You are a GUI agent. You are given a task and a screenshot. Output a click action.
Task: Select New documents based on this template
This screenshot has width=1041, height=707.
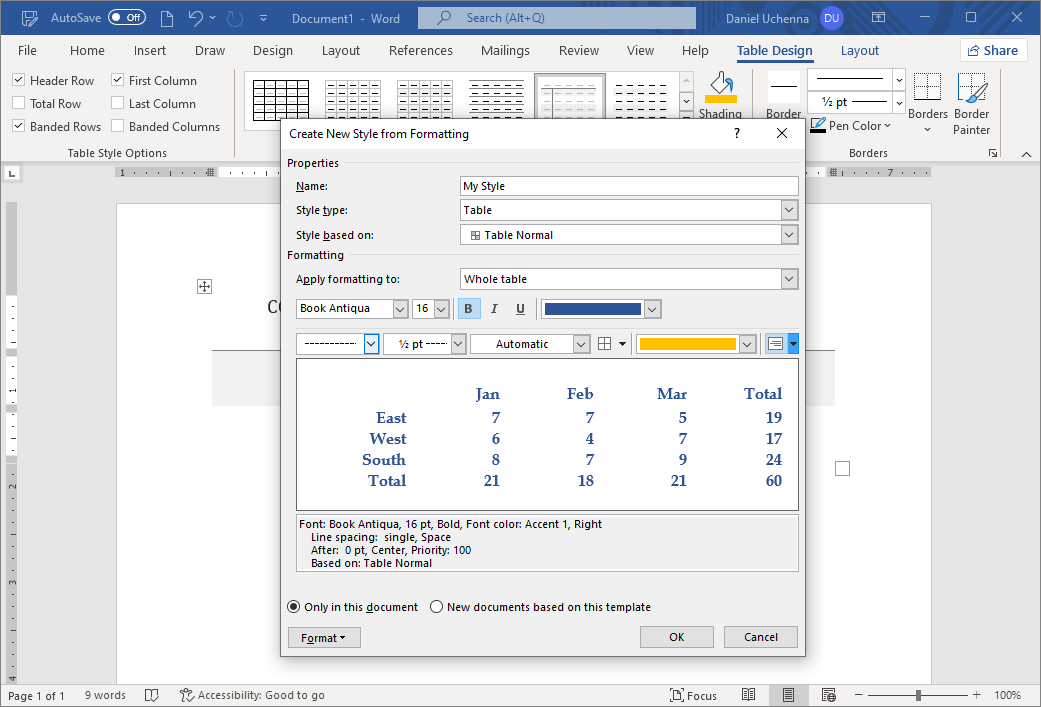coord(437,607)
